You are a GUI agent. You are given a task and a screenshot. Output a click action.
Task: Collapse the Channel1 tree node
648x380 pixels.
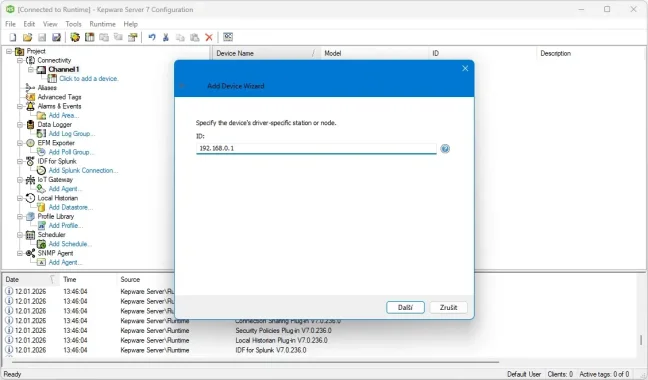(x=31, y=69)
